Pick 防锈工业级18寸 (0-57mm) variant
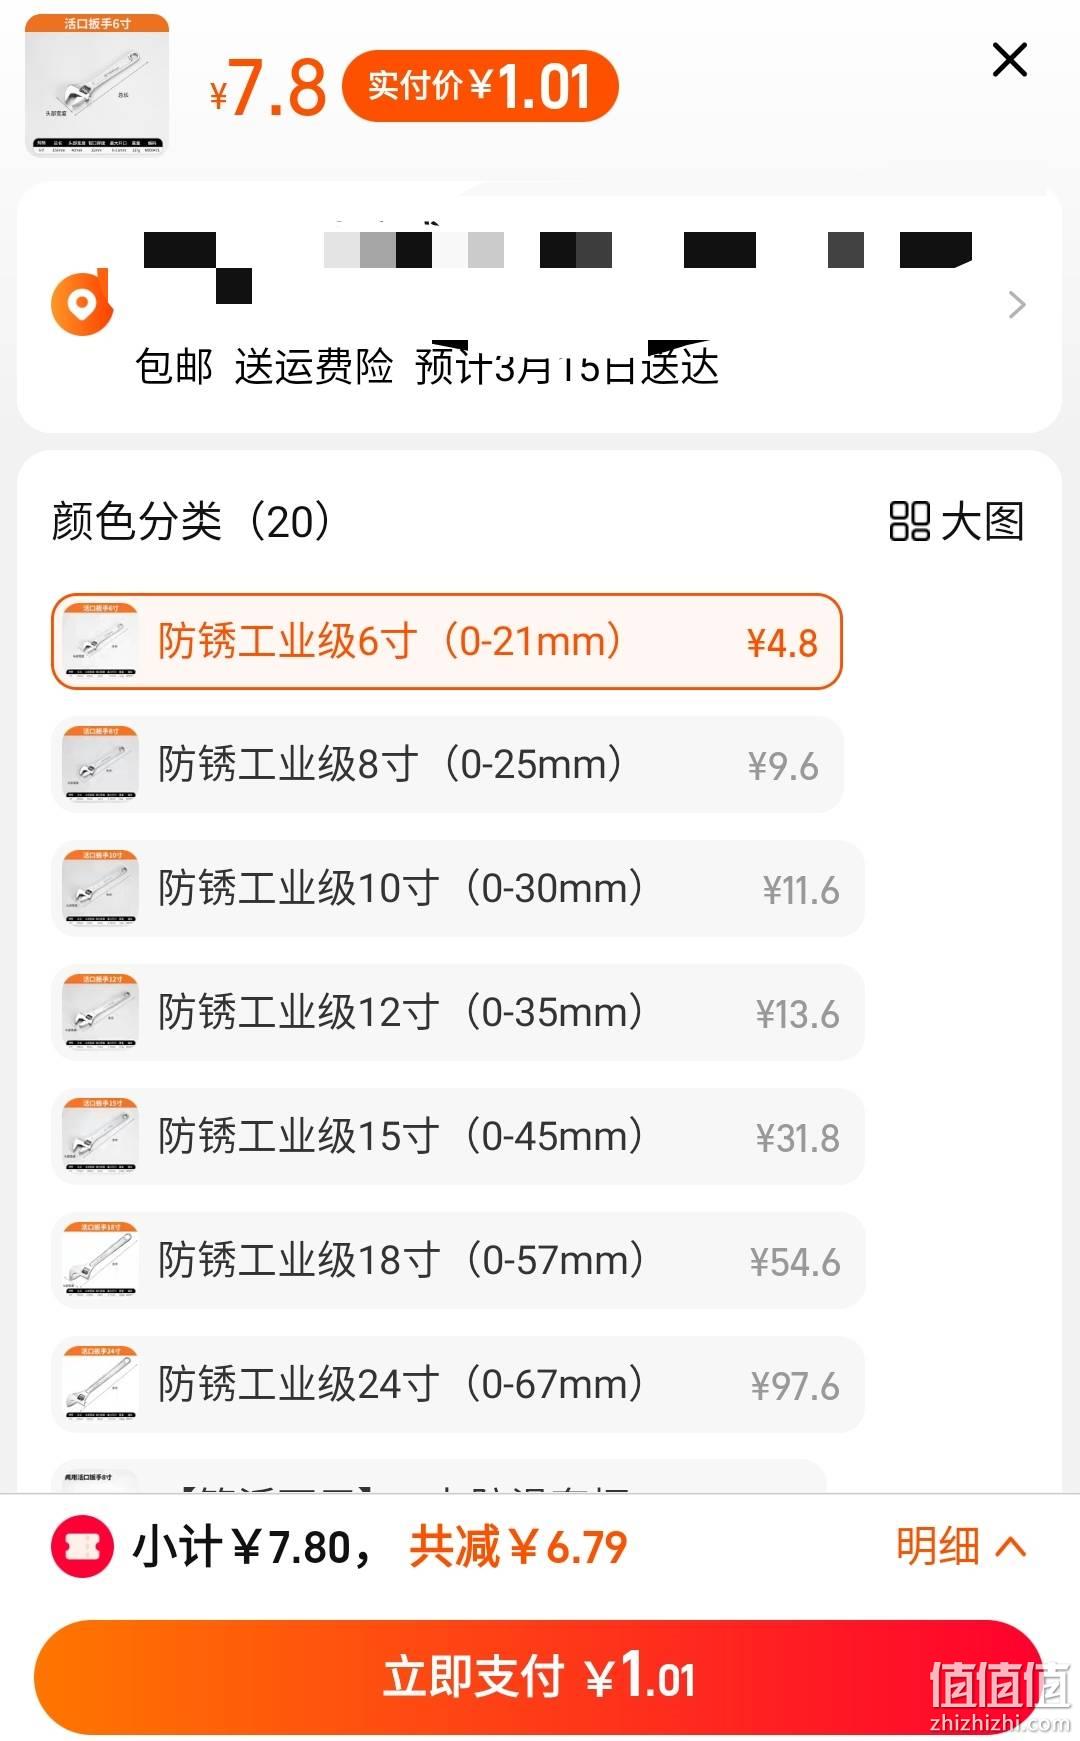 [x=458, y=1261]
